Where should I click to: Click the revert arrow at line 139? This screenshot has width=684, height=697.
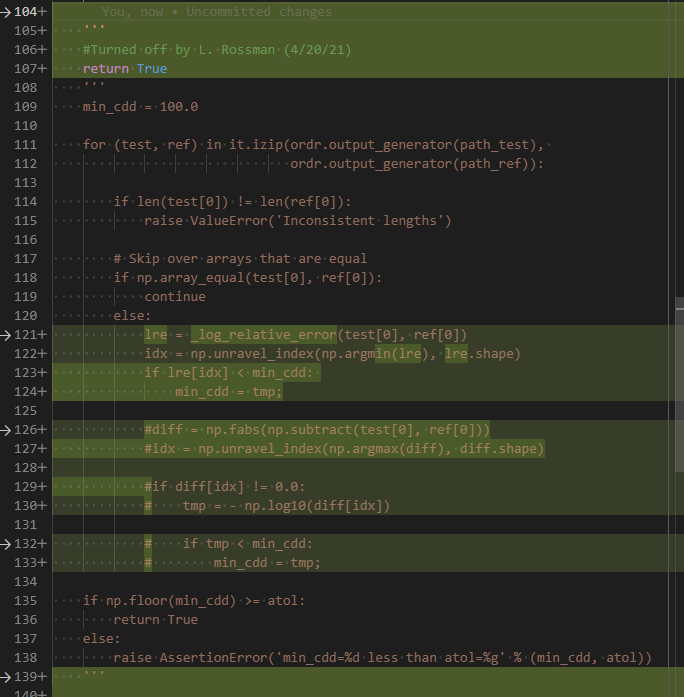pyautogui.click(x=5, y=677)
